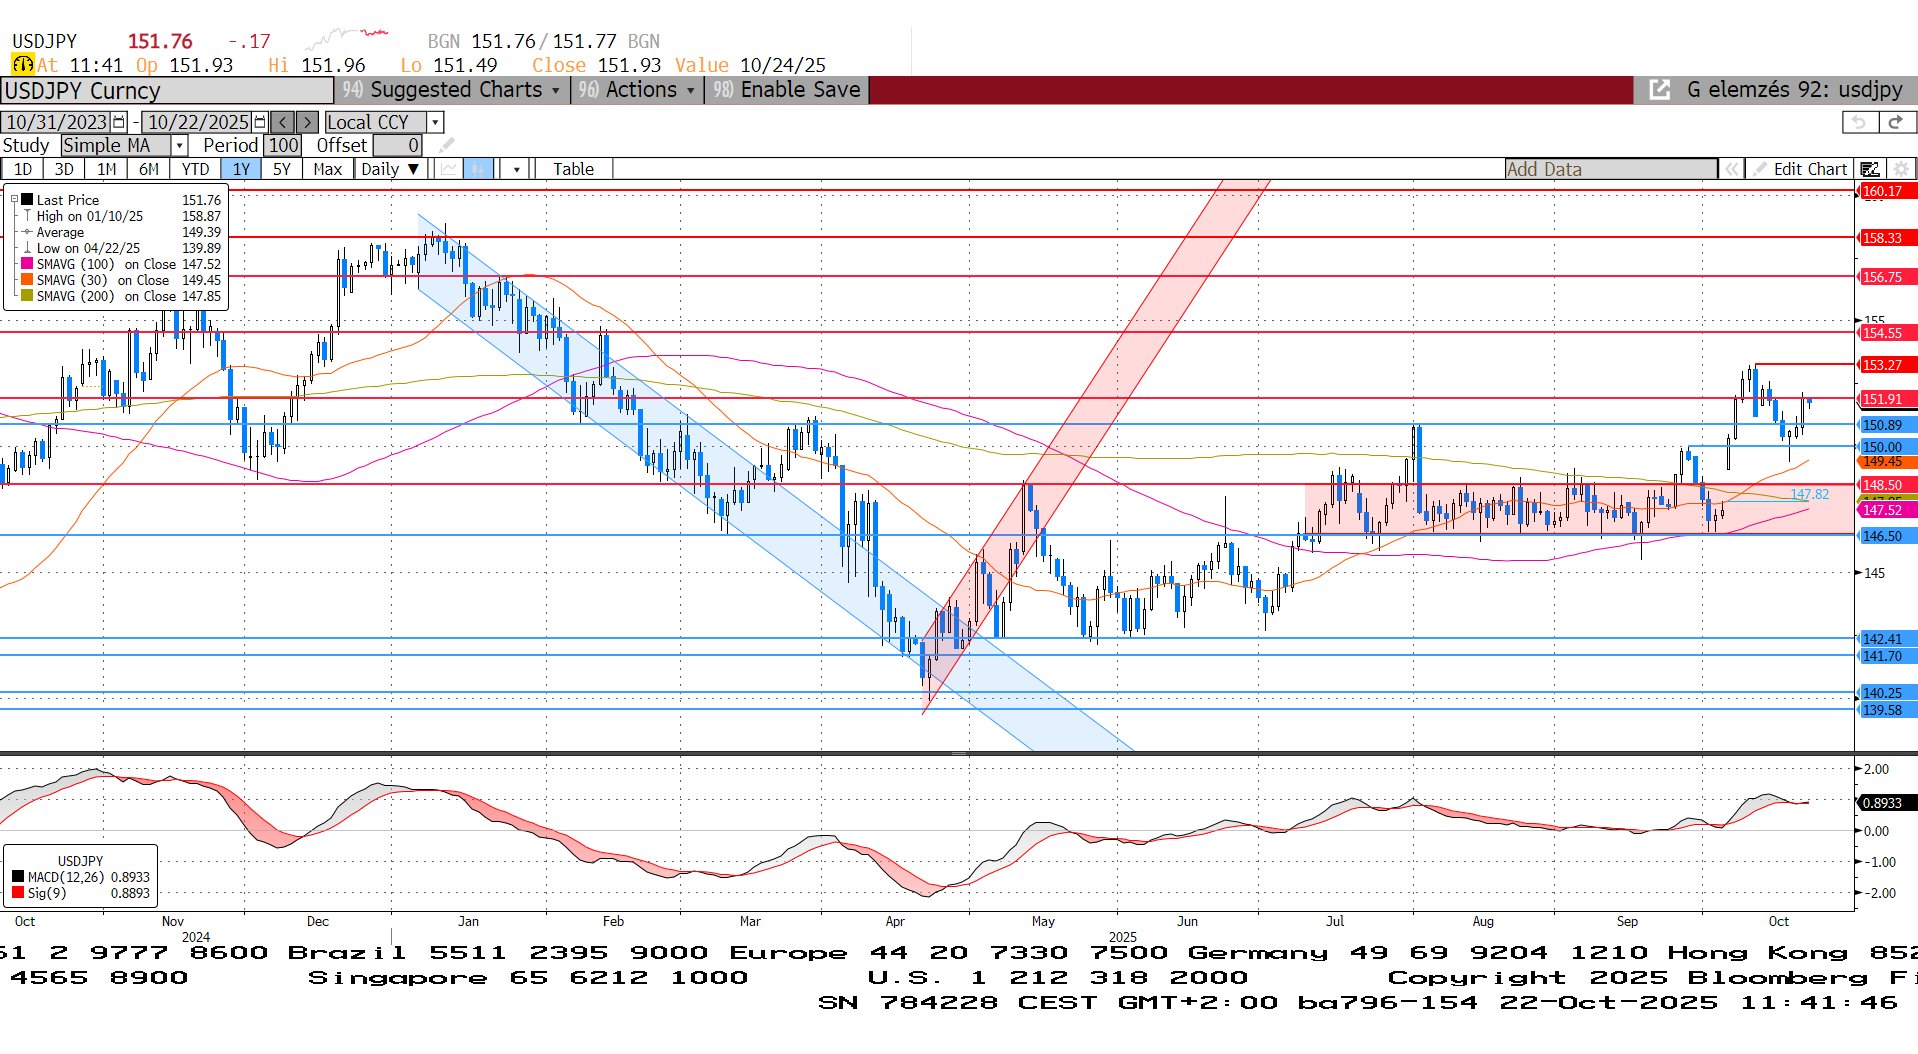1918x1054 pixels.
Task: Open chart settings gear icon
Action: (x=1901, y=169)
